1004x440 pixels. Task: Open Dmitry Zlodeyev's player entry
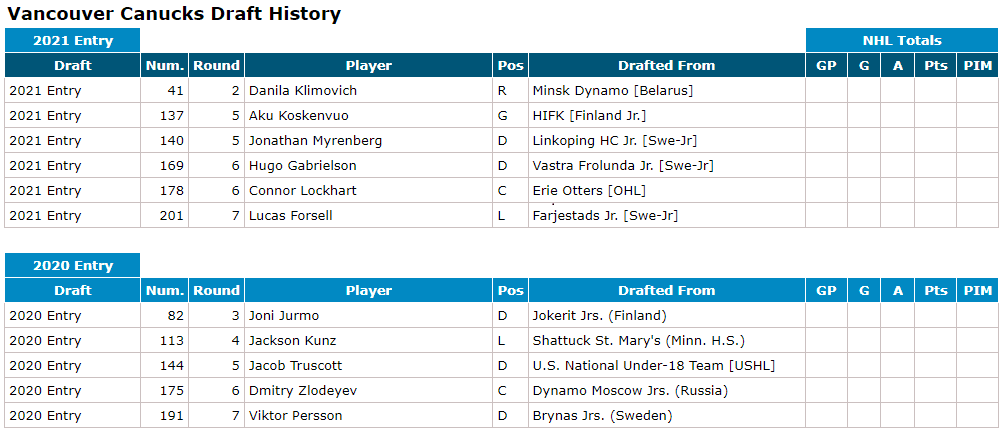click(x=303, y=391)
